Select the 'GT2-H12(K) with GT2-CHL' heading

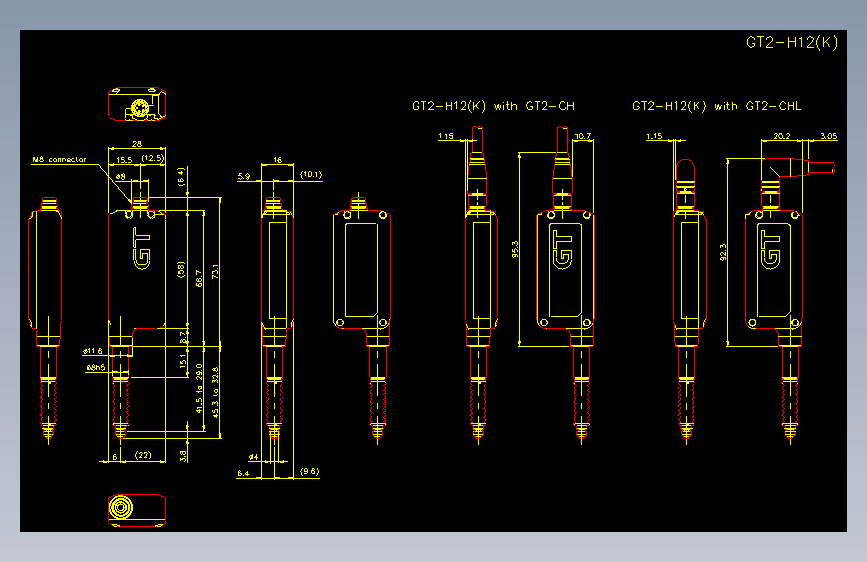pos(717,106)
